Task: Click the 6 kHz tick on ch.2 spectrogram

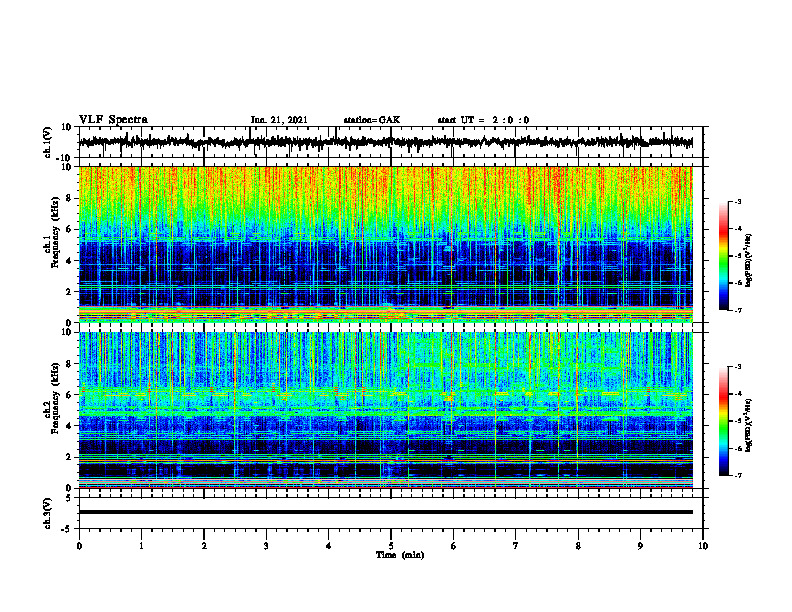Action: [69, 395]
